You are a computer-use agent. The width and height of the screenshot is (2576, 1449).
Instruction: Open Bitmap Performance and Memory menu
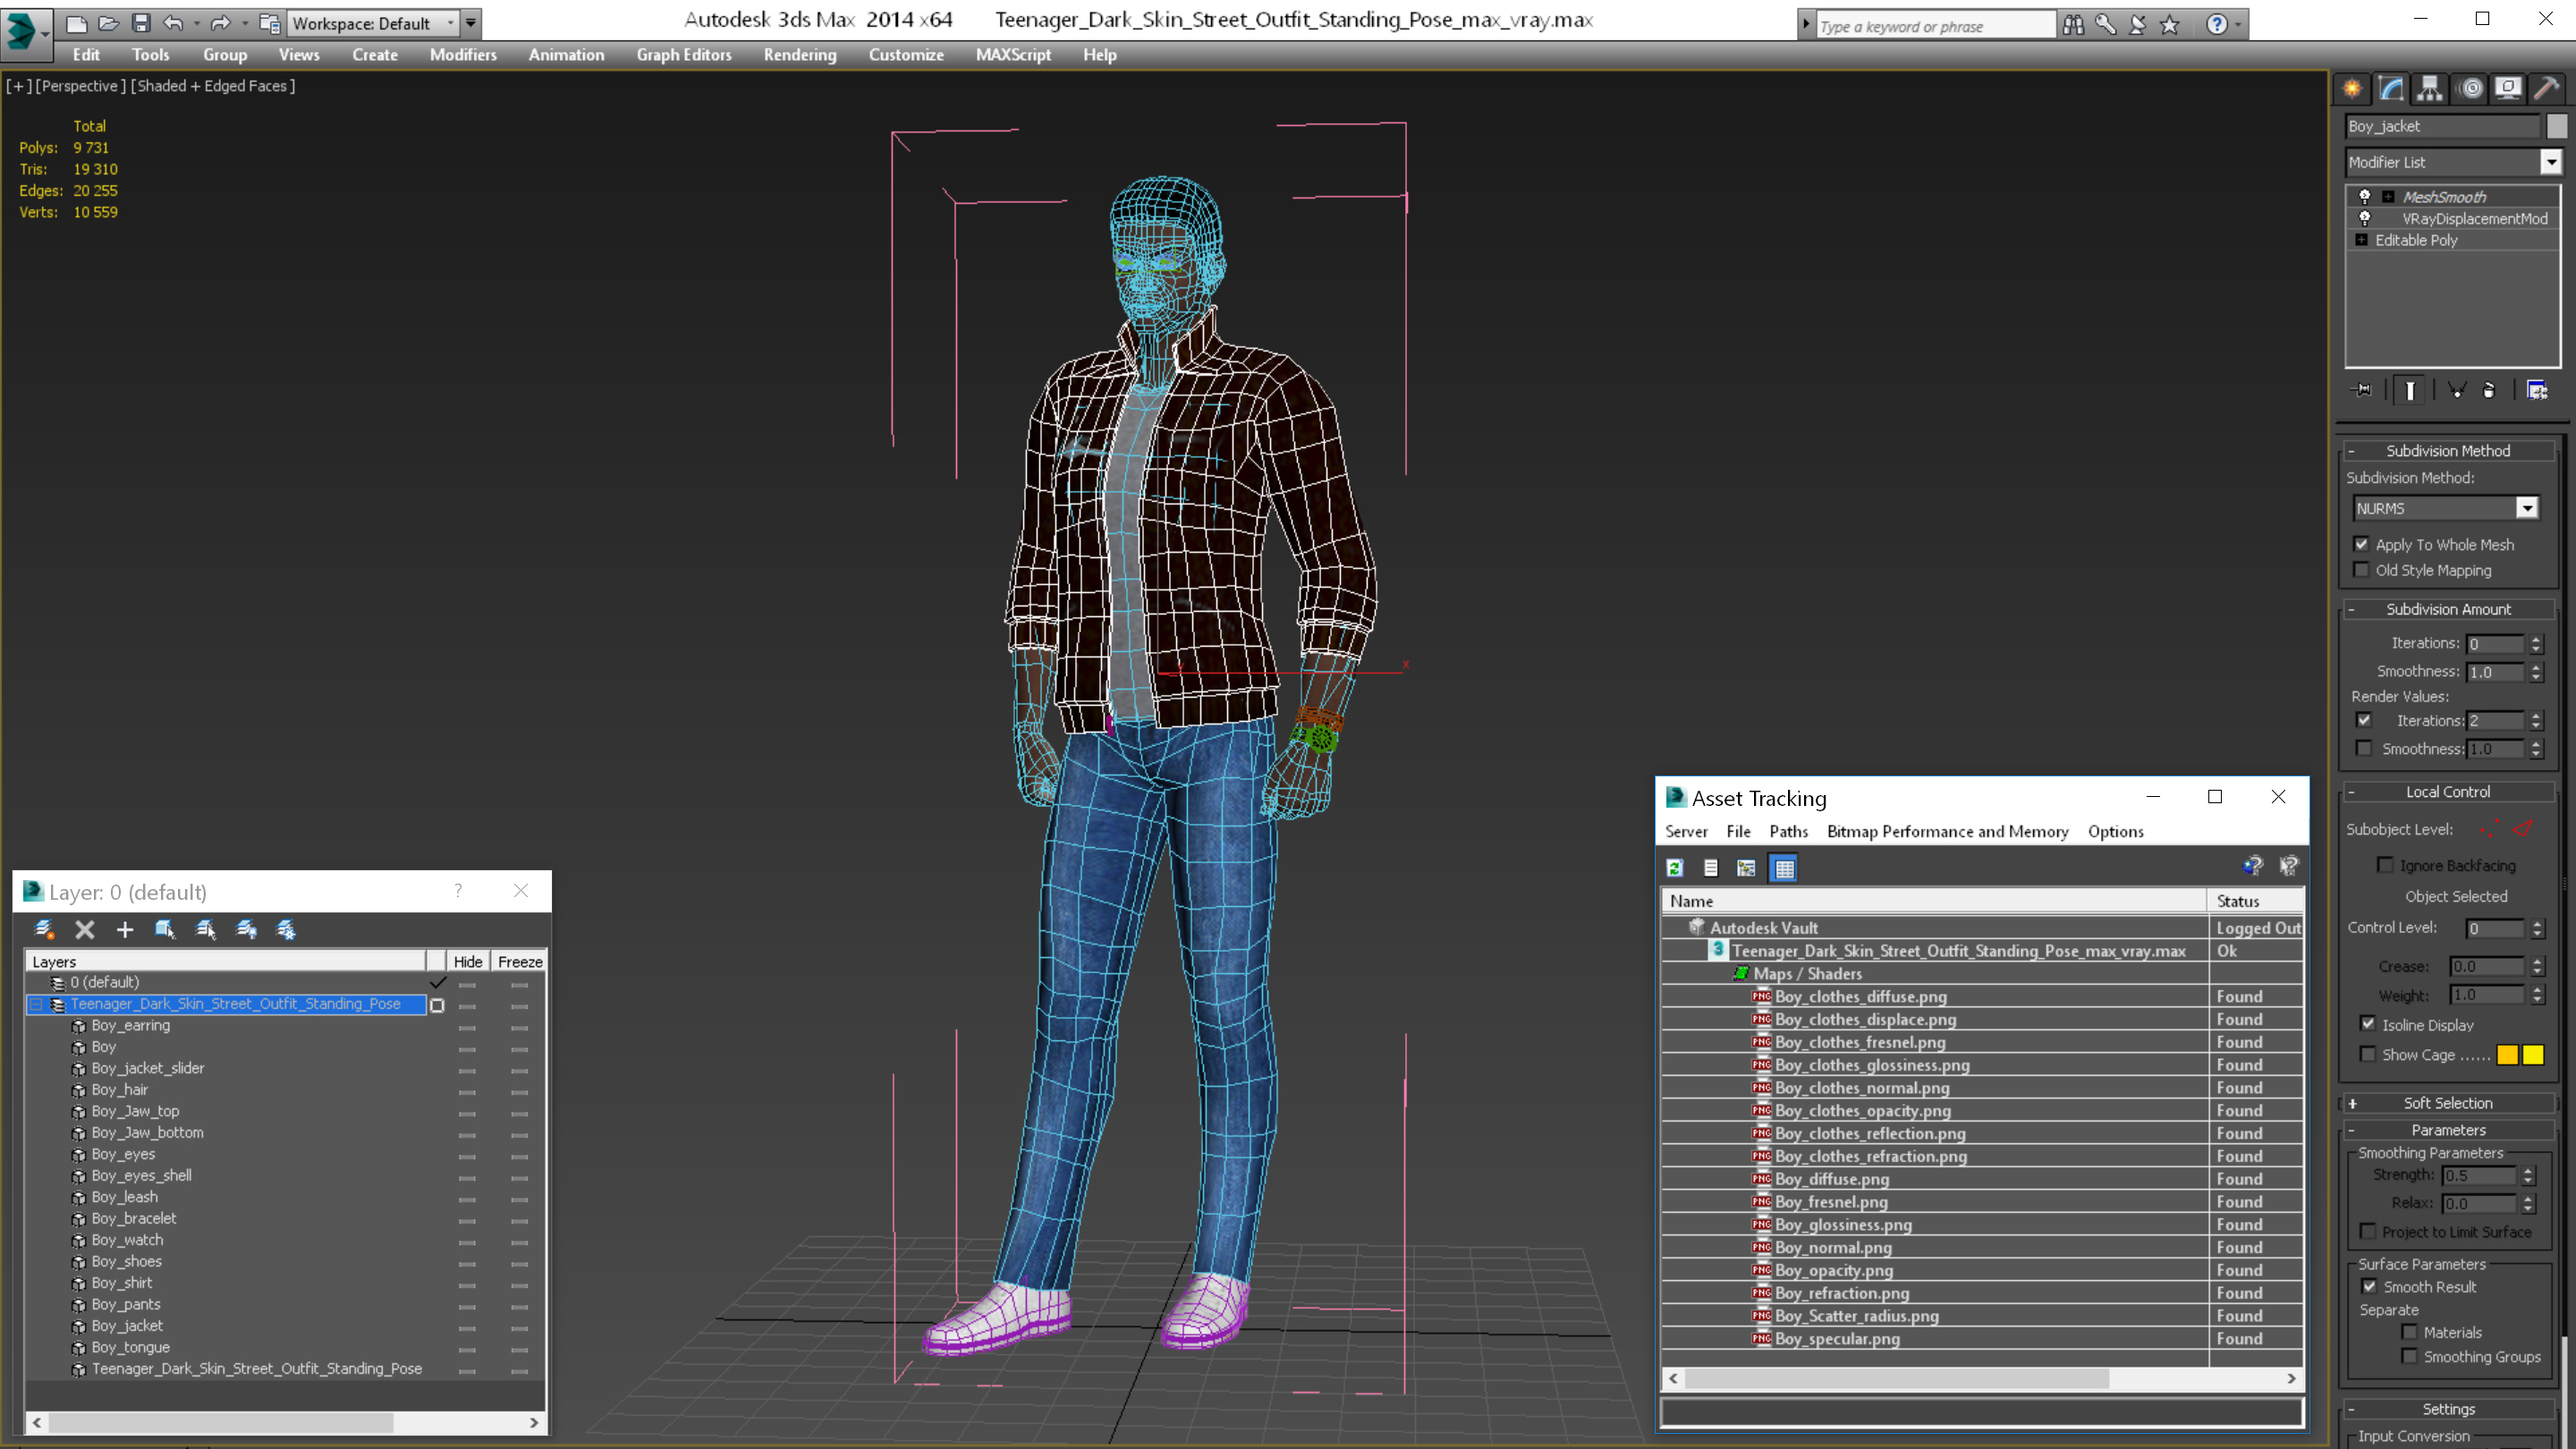pos(1947,831)
